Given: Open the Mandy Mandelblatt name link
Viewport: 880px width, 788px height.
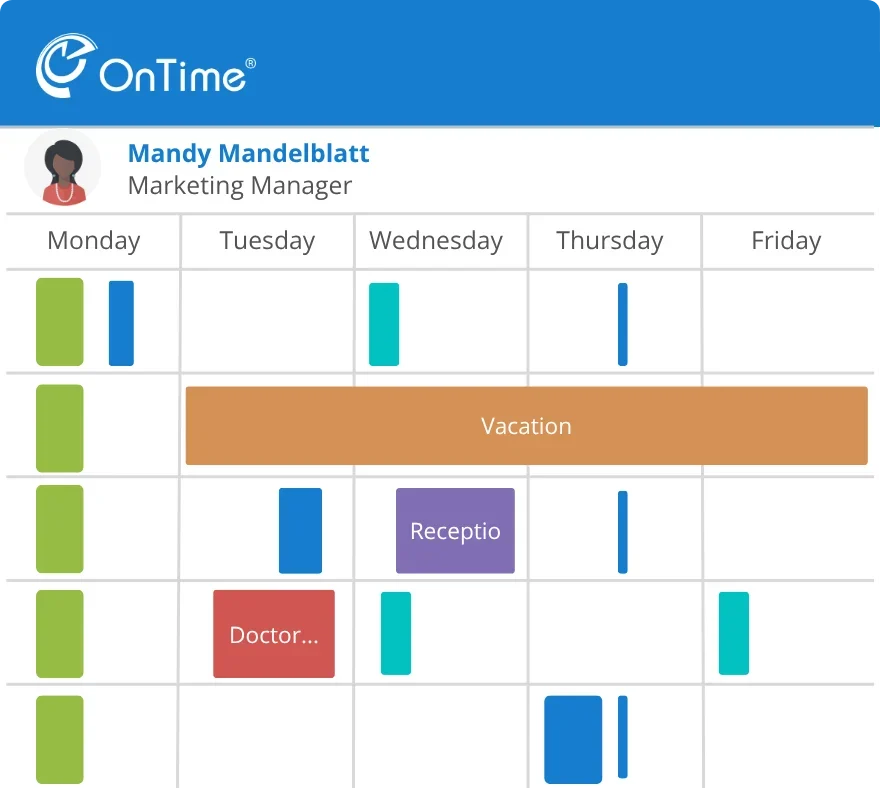Looking at the screenshot, I should tap(248, 153).
